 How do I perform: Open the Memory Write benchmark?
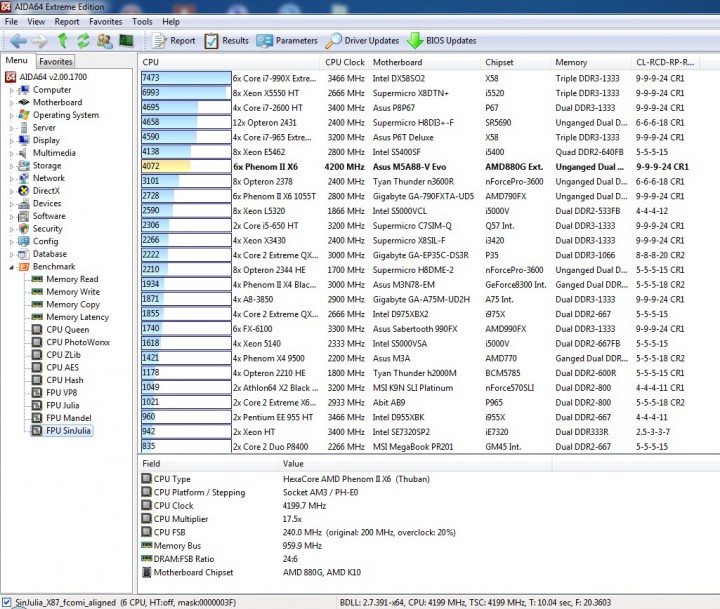pyautogui.click(x=73, y=292)
